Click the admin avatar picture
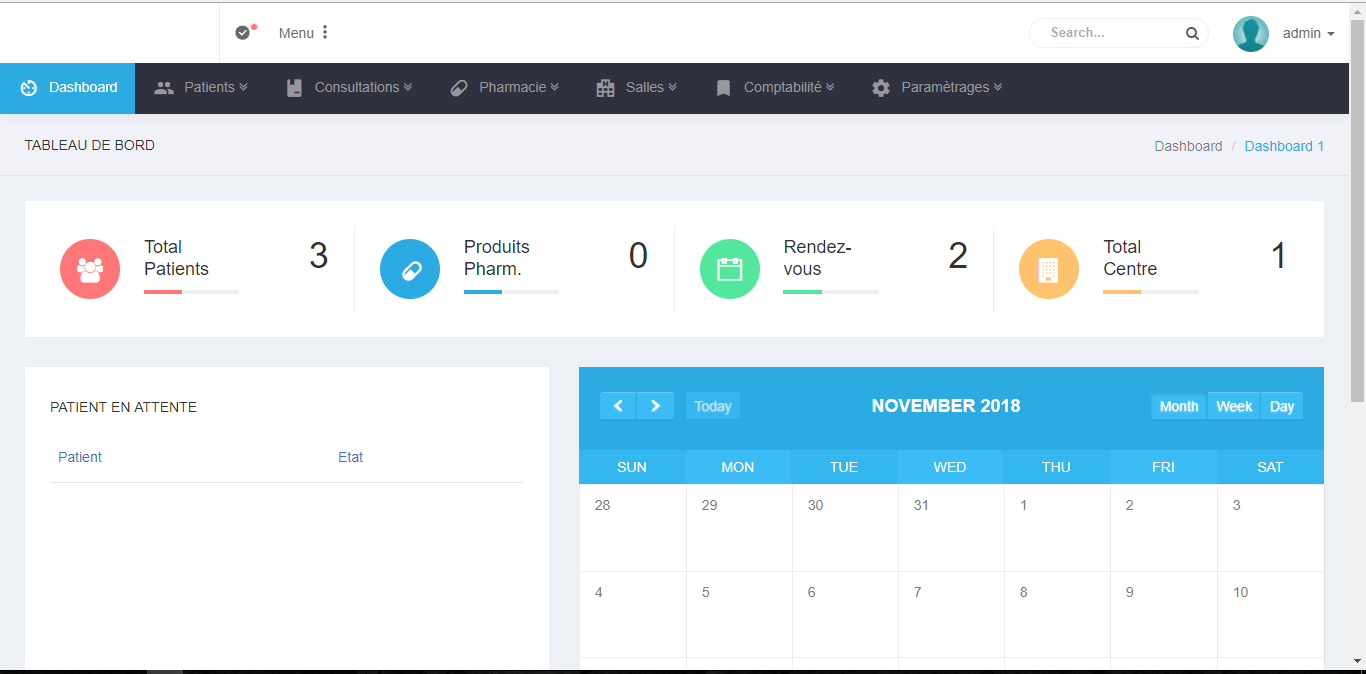 coord(1250,34)
